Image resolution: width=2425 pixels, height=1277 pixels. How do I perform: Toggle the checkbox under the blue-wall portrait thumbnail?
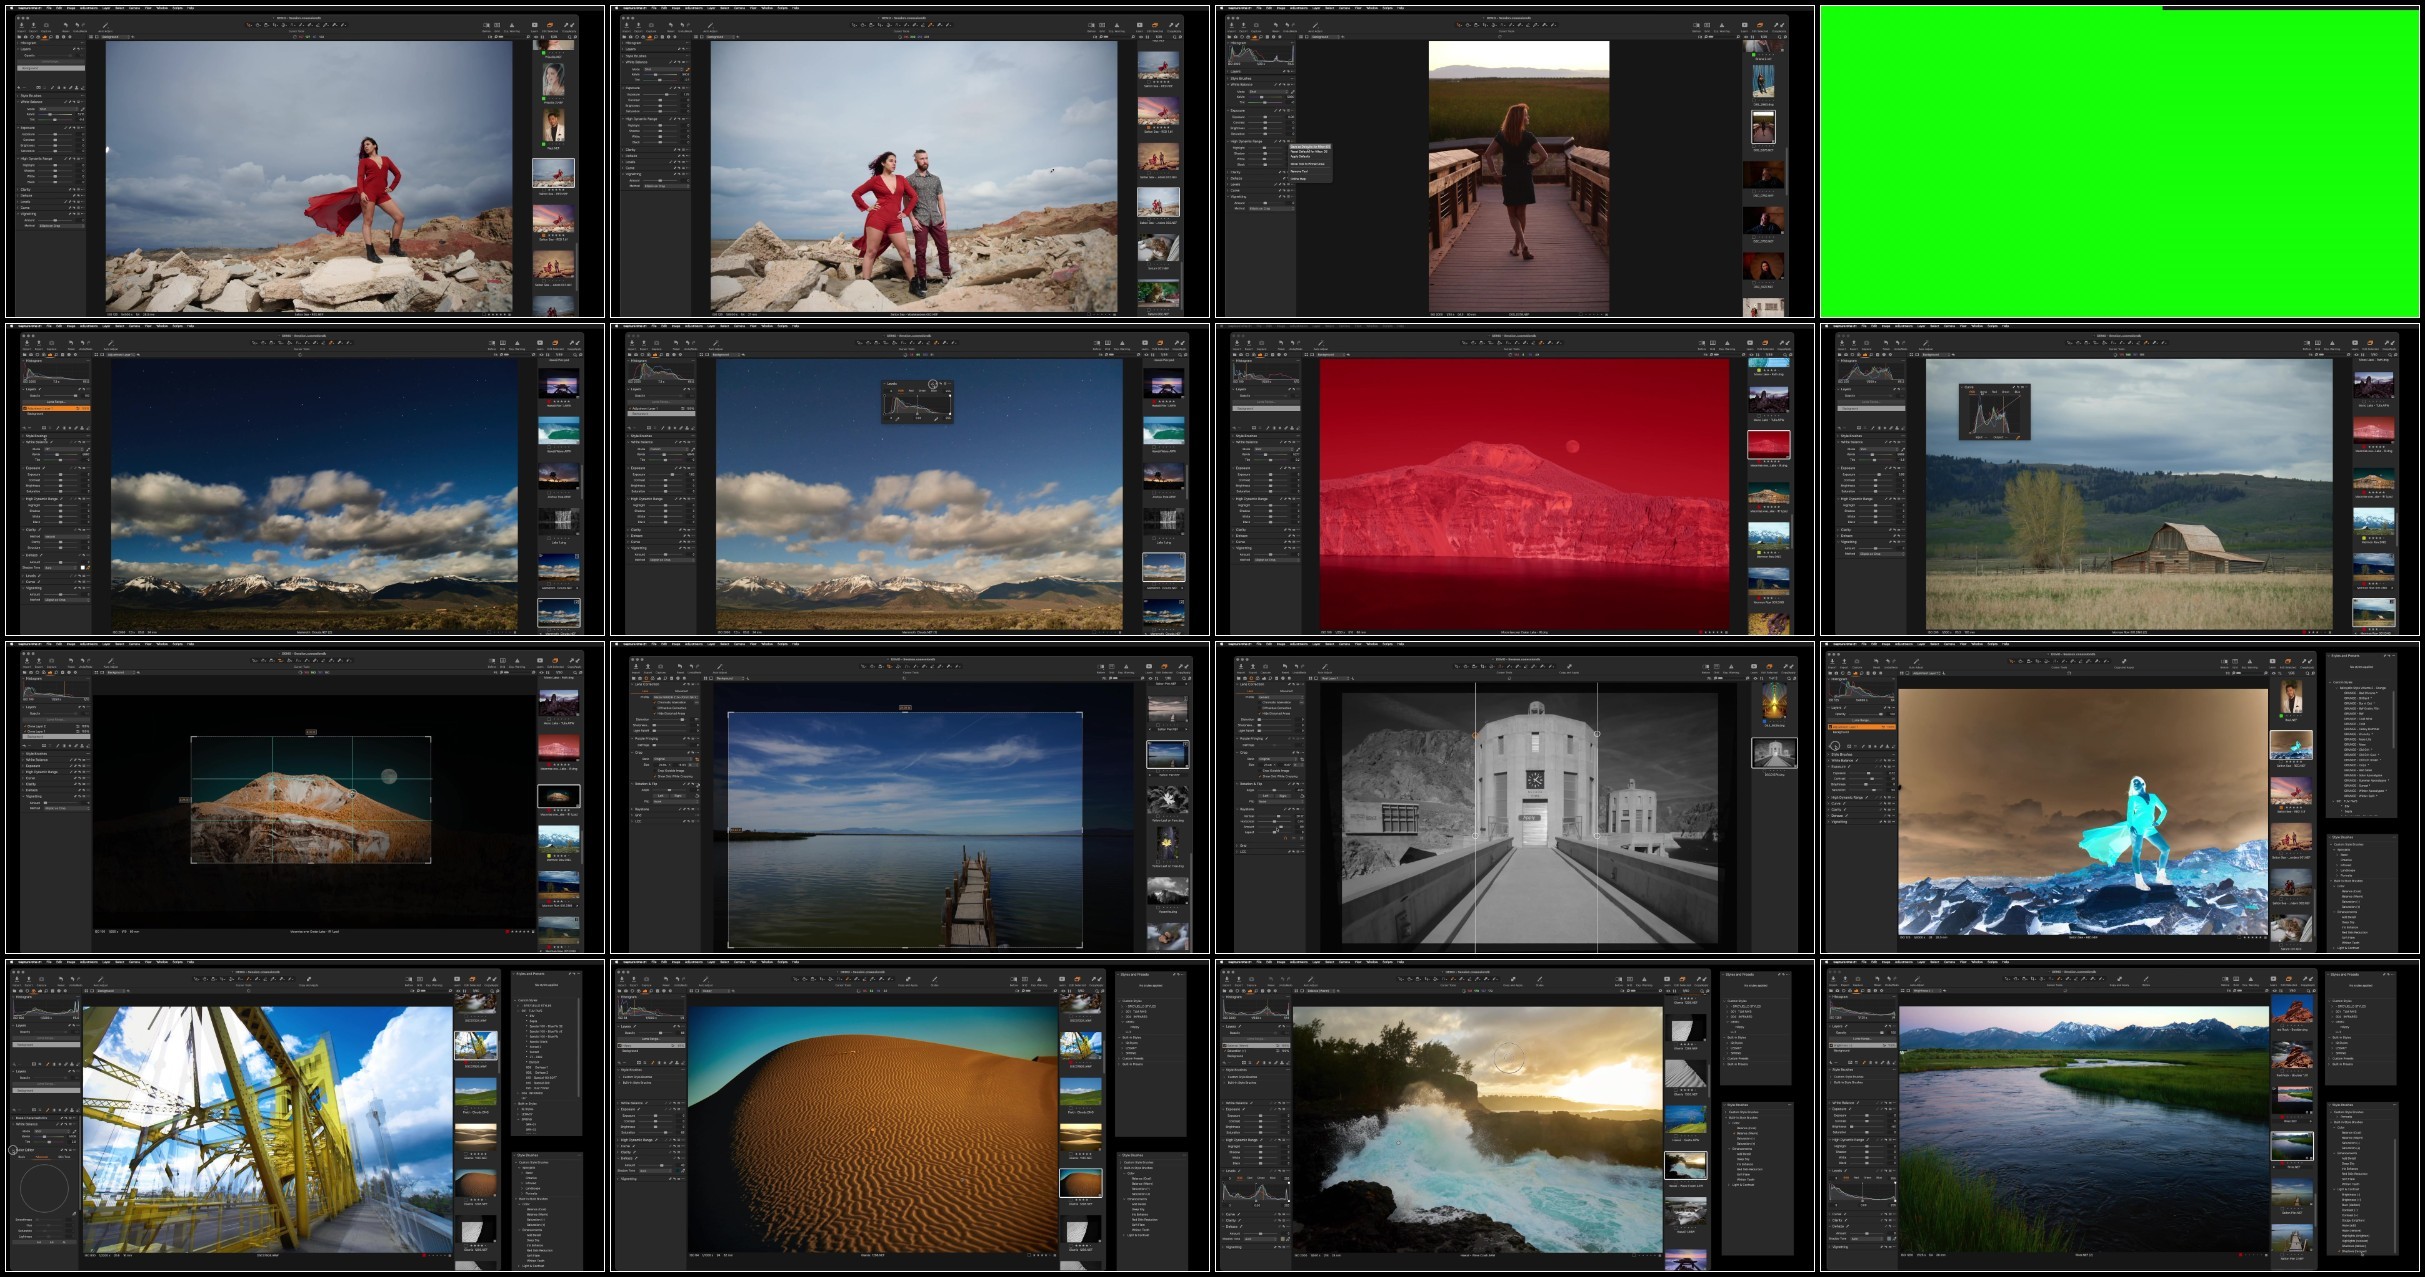[x=1754, y=100]
